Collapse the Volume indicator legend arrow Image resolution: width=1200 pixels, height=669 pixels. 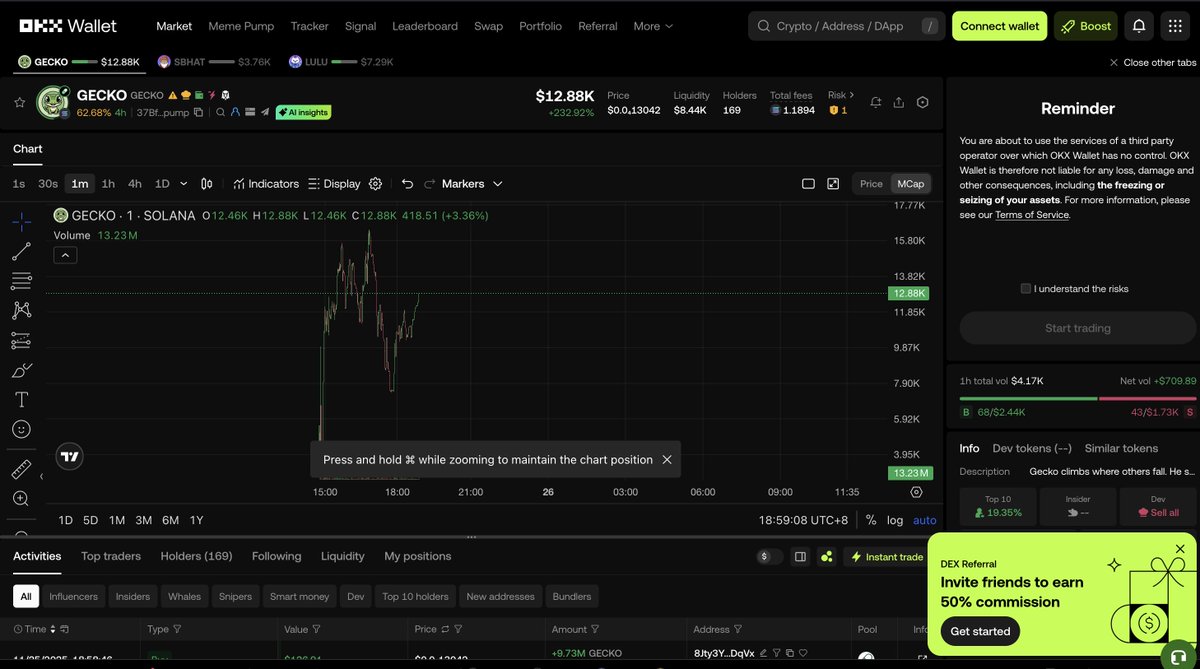pyautogui.click(x=64, y=255)
